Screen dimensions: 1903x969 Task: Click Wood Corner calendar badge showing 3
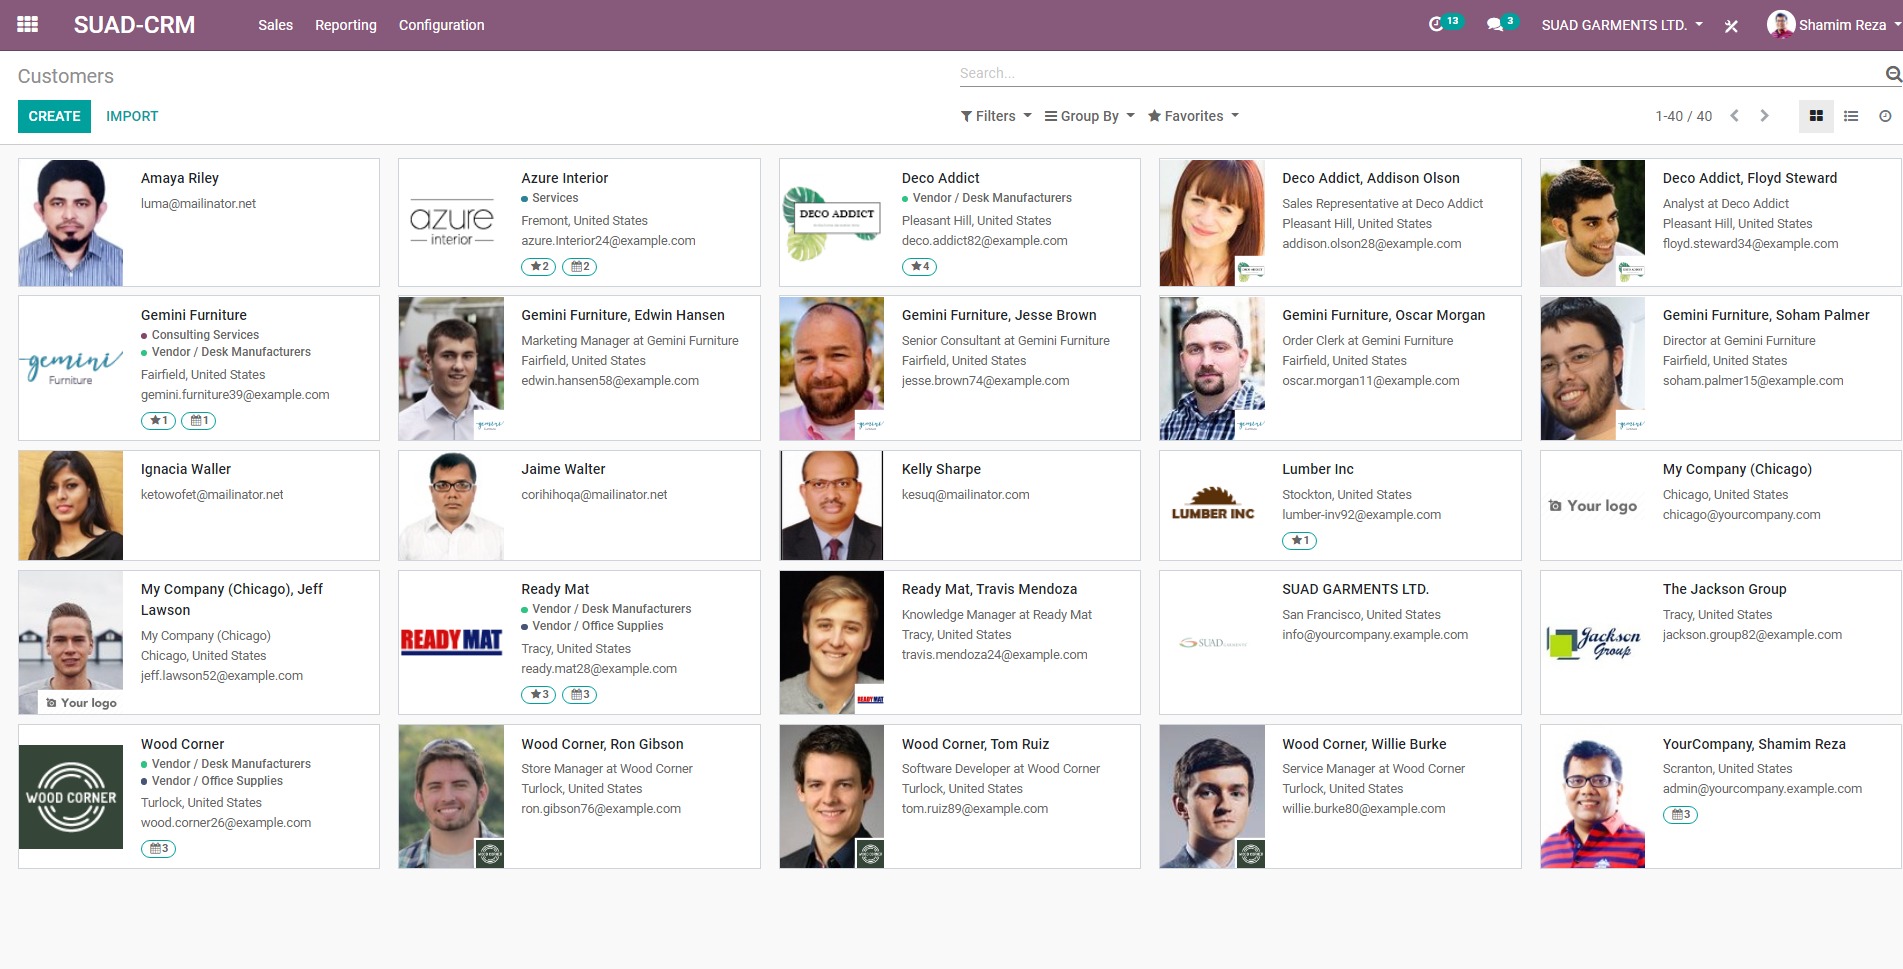click(159, 849)
